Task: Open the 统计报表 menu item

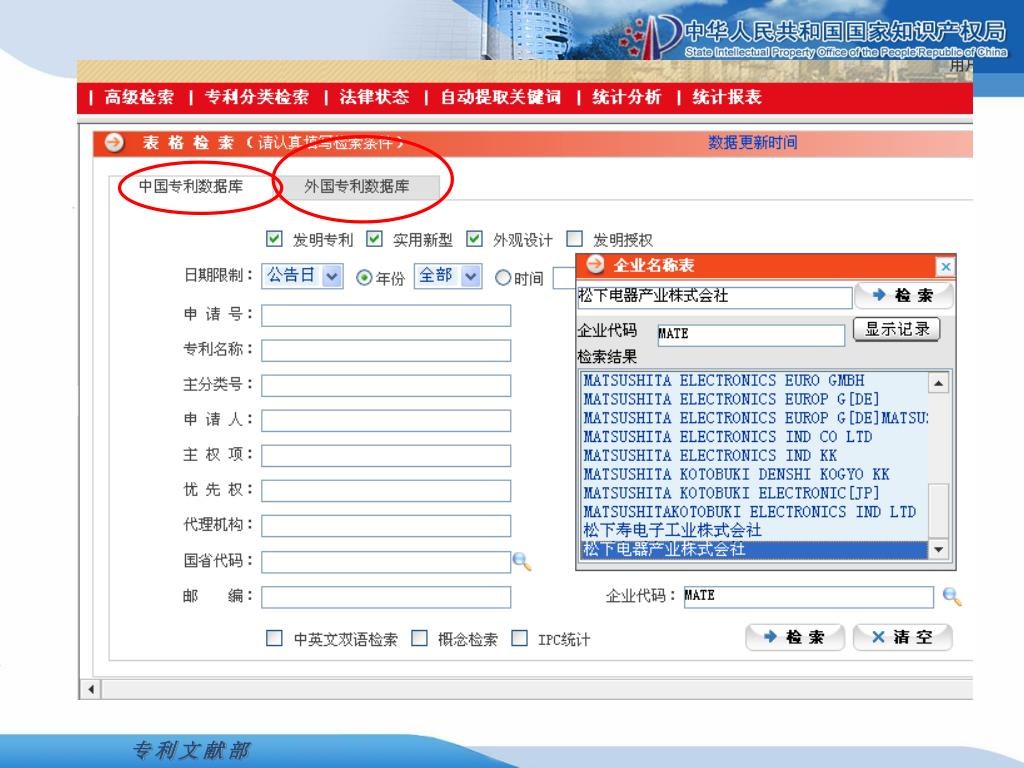Action: click(x=727, y=97)
